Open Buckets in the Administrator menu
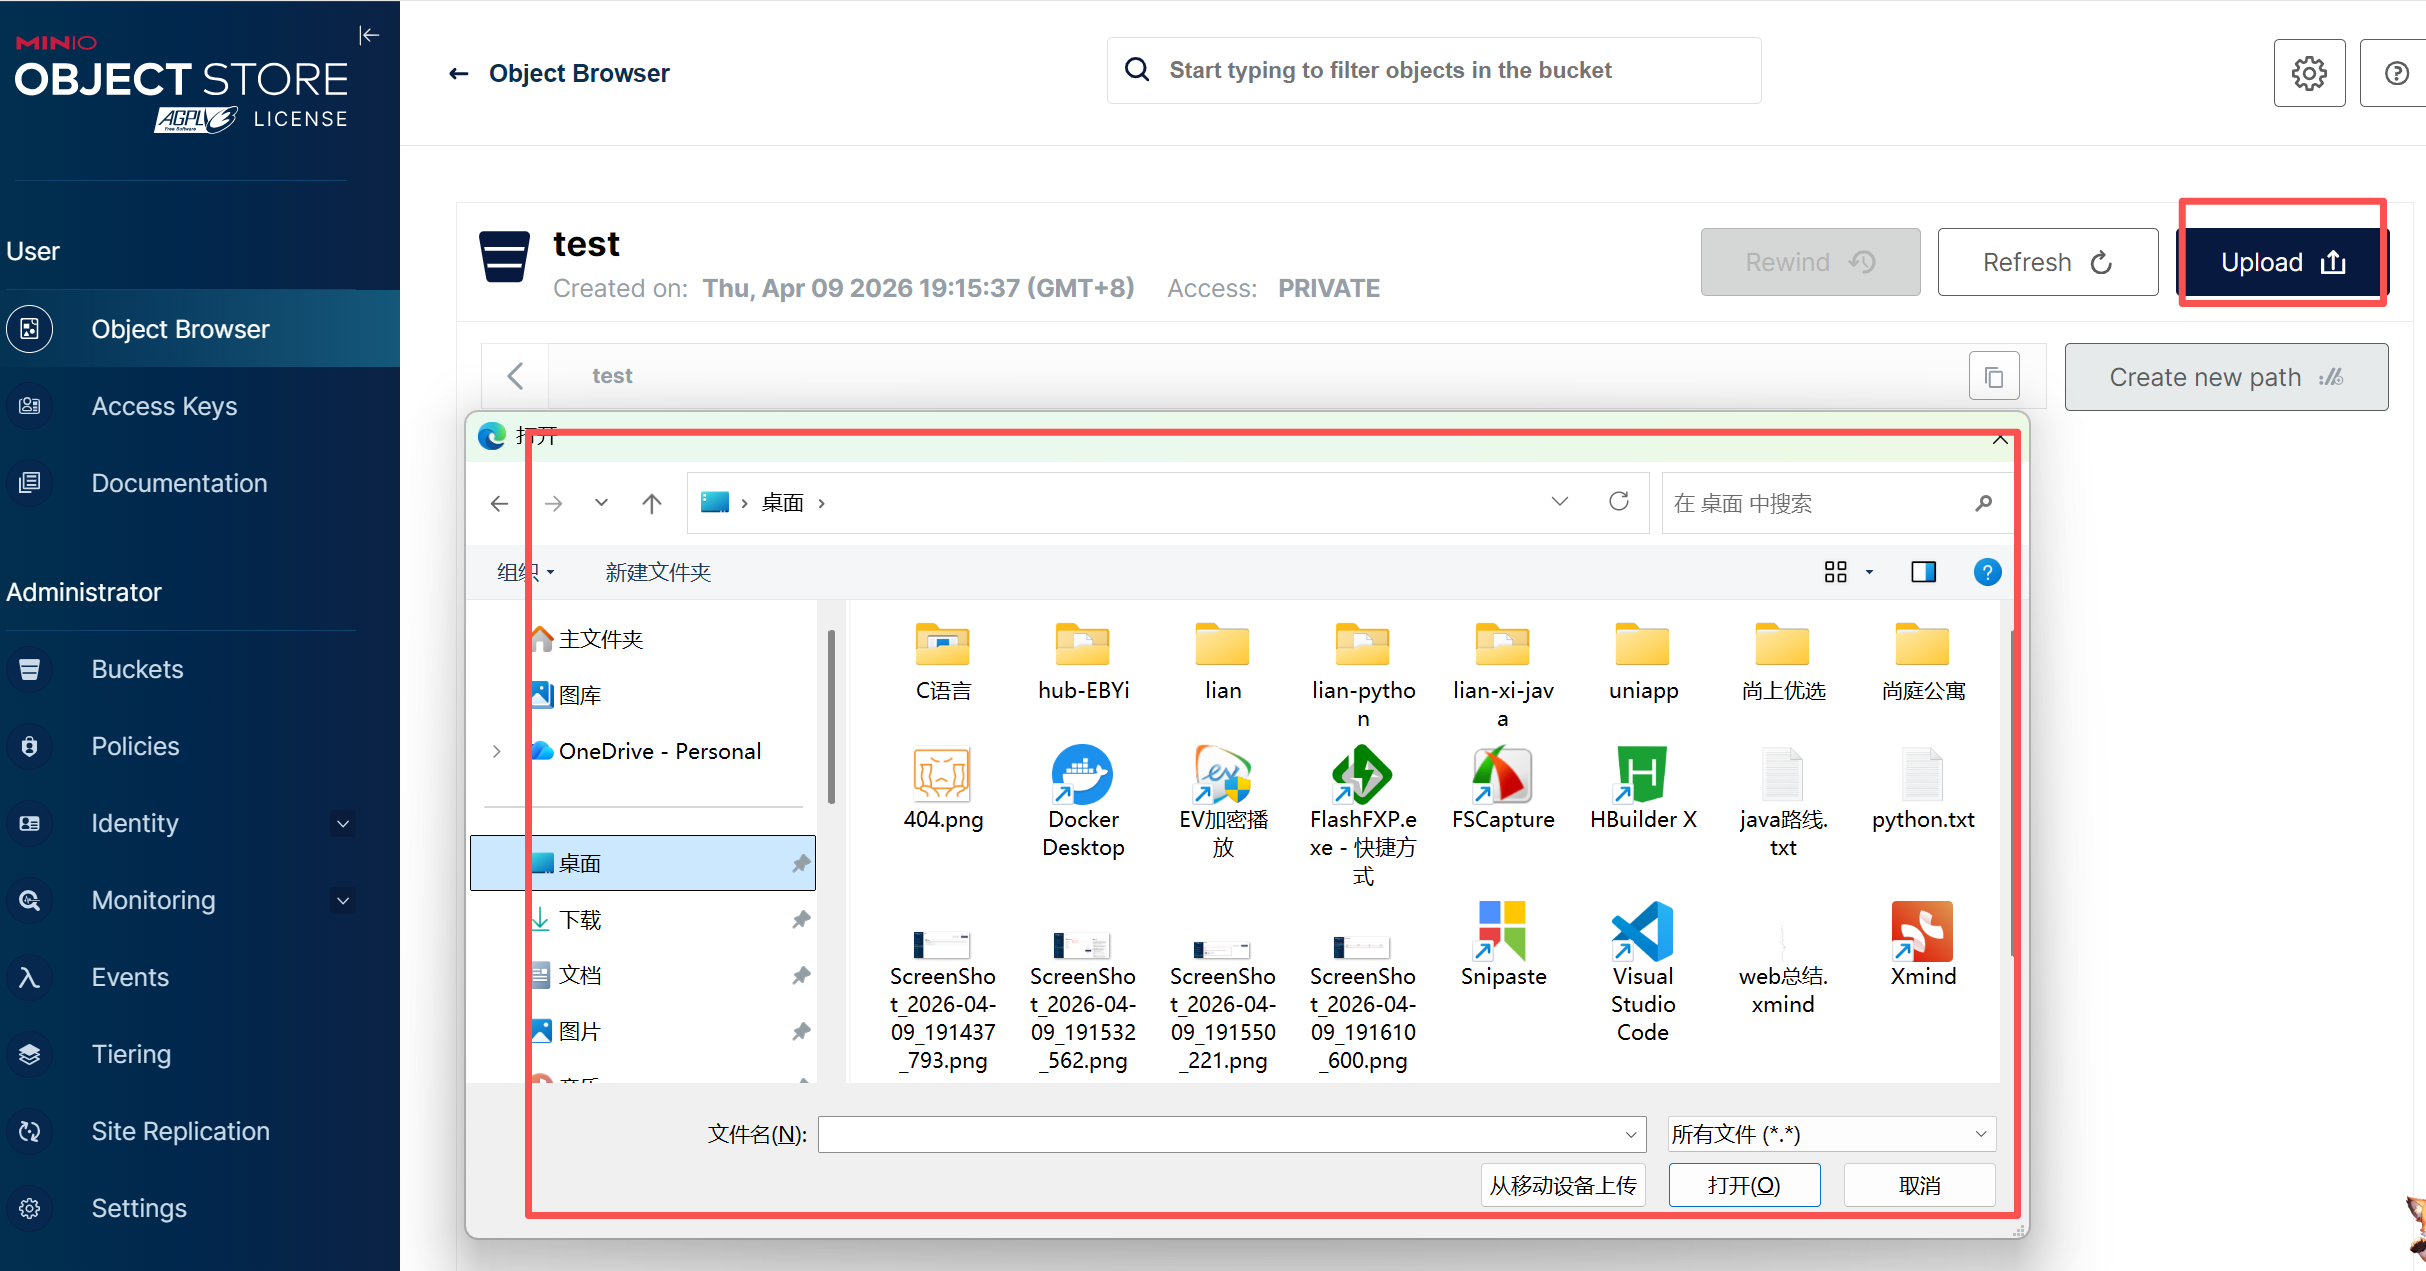 (137, 669)
